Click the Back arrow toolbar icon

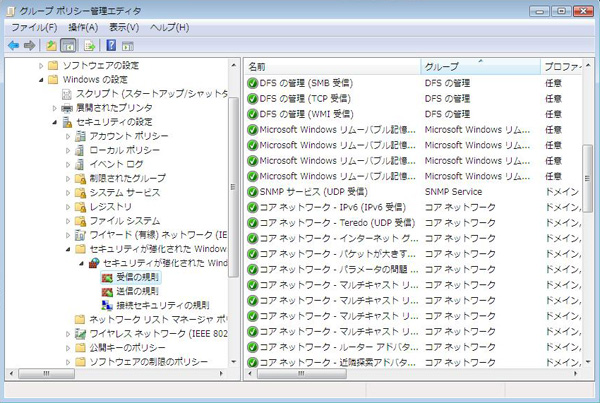click(13, 46)
